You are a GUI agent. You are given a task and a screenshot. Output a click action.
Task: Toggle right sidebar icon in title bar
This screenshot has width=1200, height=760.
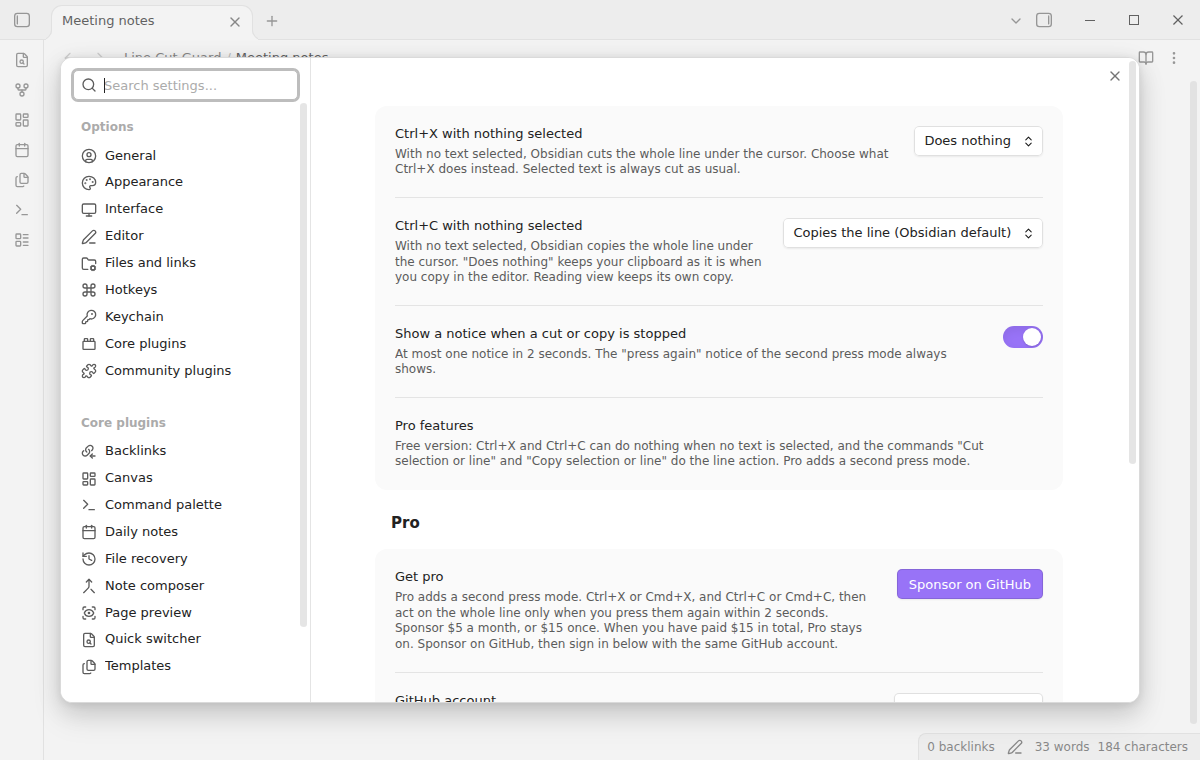click(x=1044, y=20)
